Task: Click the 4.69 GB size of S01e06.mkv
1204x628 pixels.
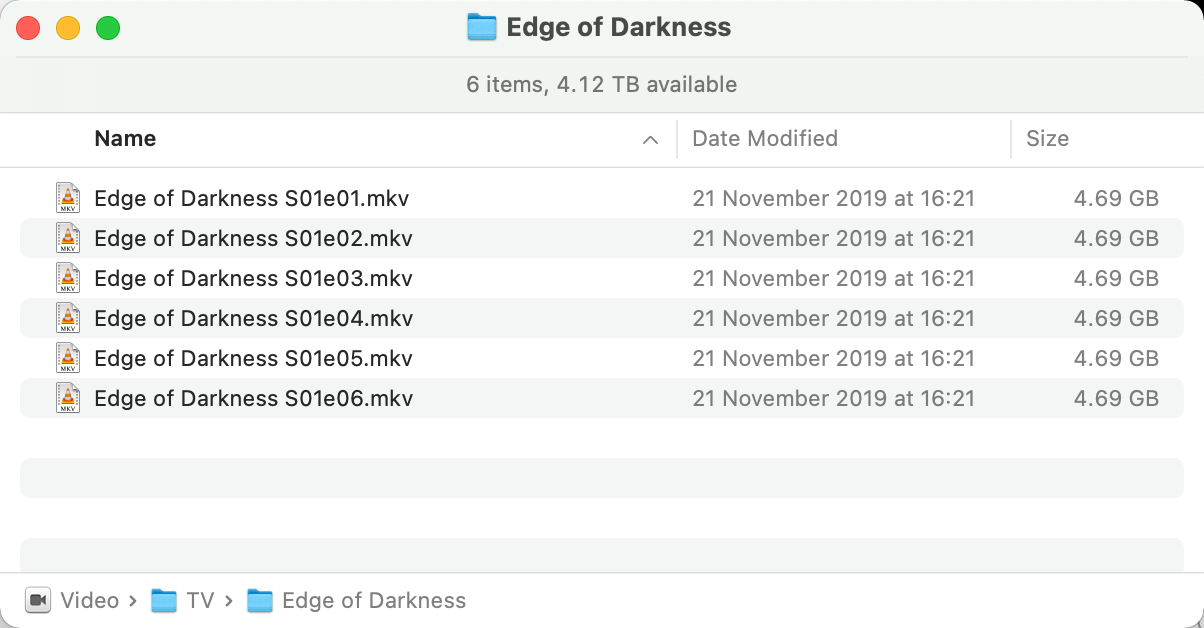Action: 1116,398
